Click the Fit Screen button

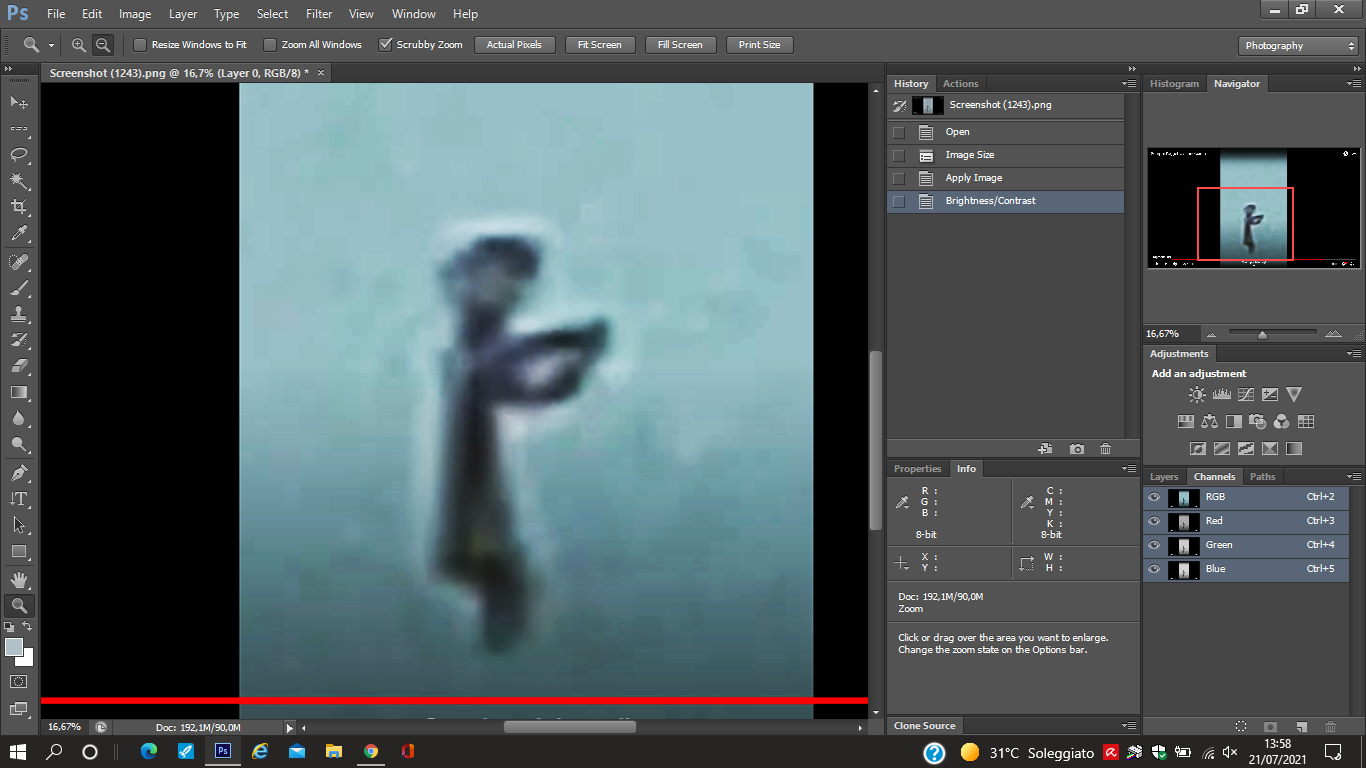(600, 45)
